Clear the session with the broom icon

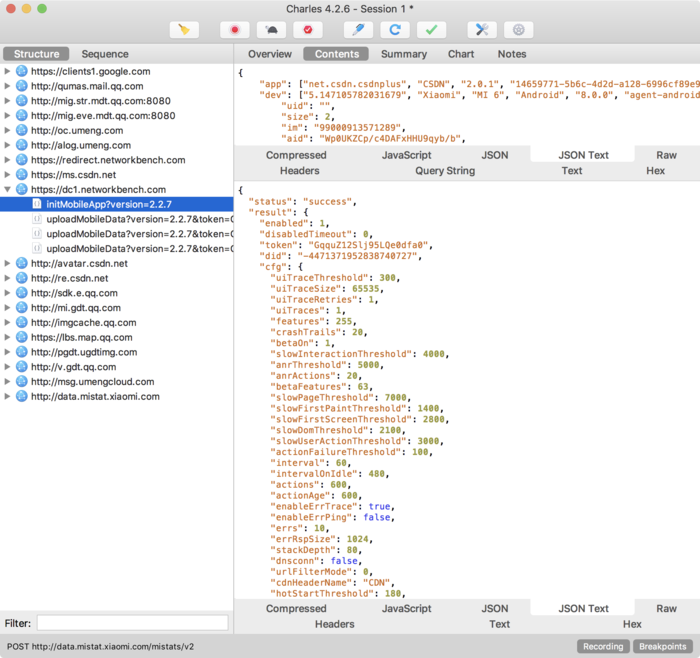tap(184, 30)
